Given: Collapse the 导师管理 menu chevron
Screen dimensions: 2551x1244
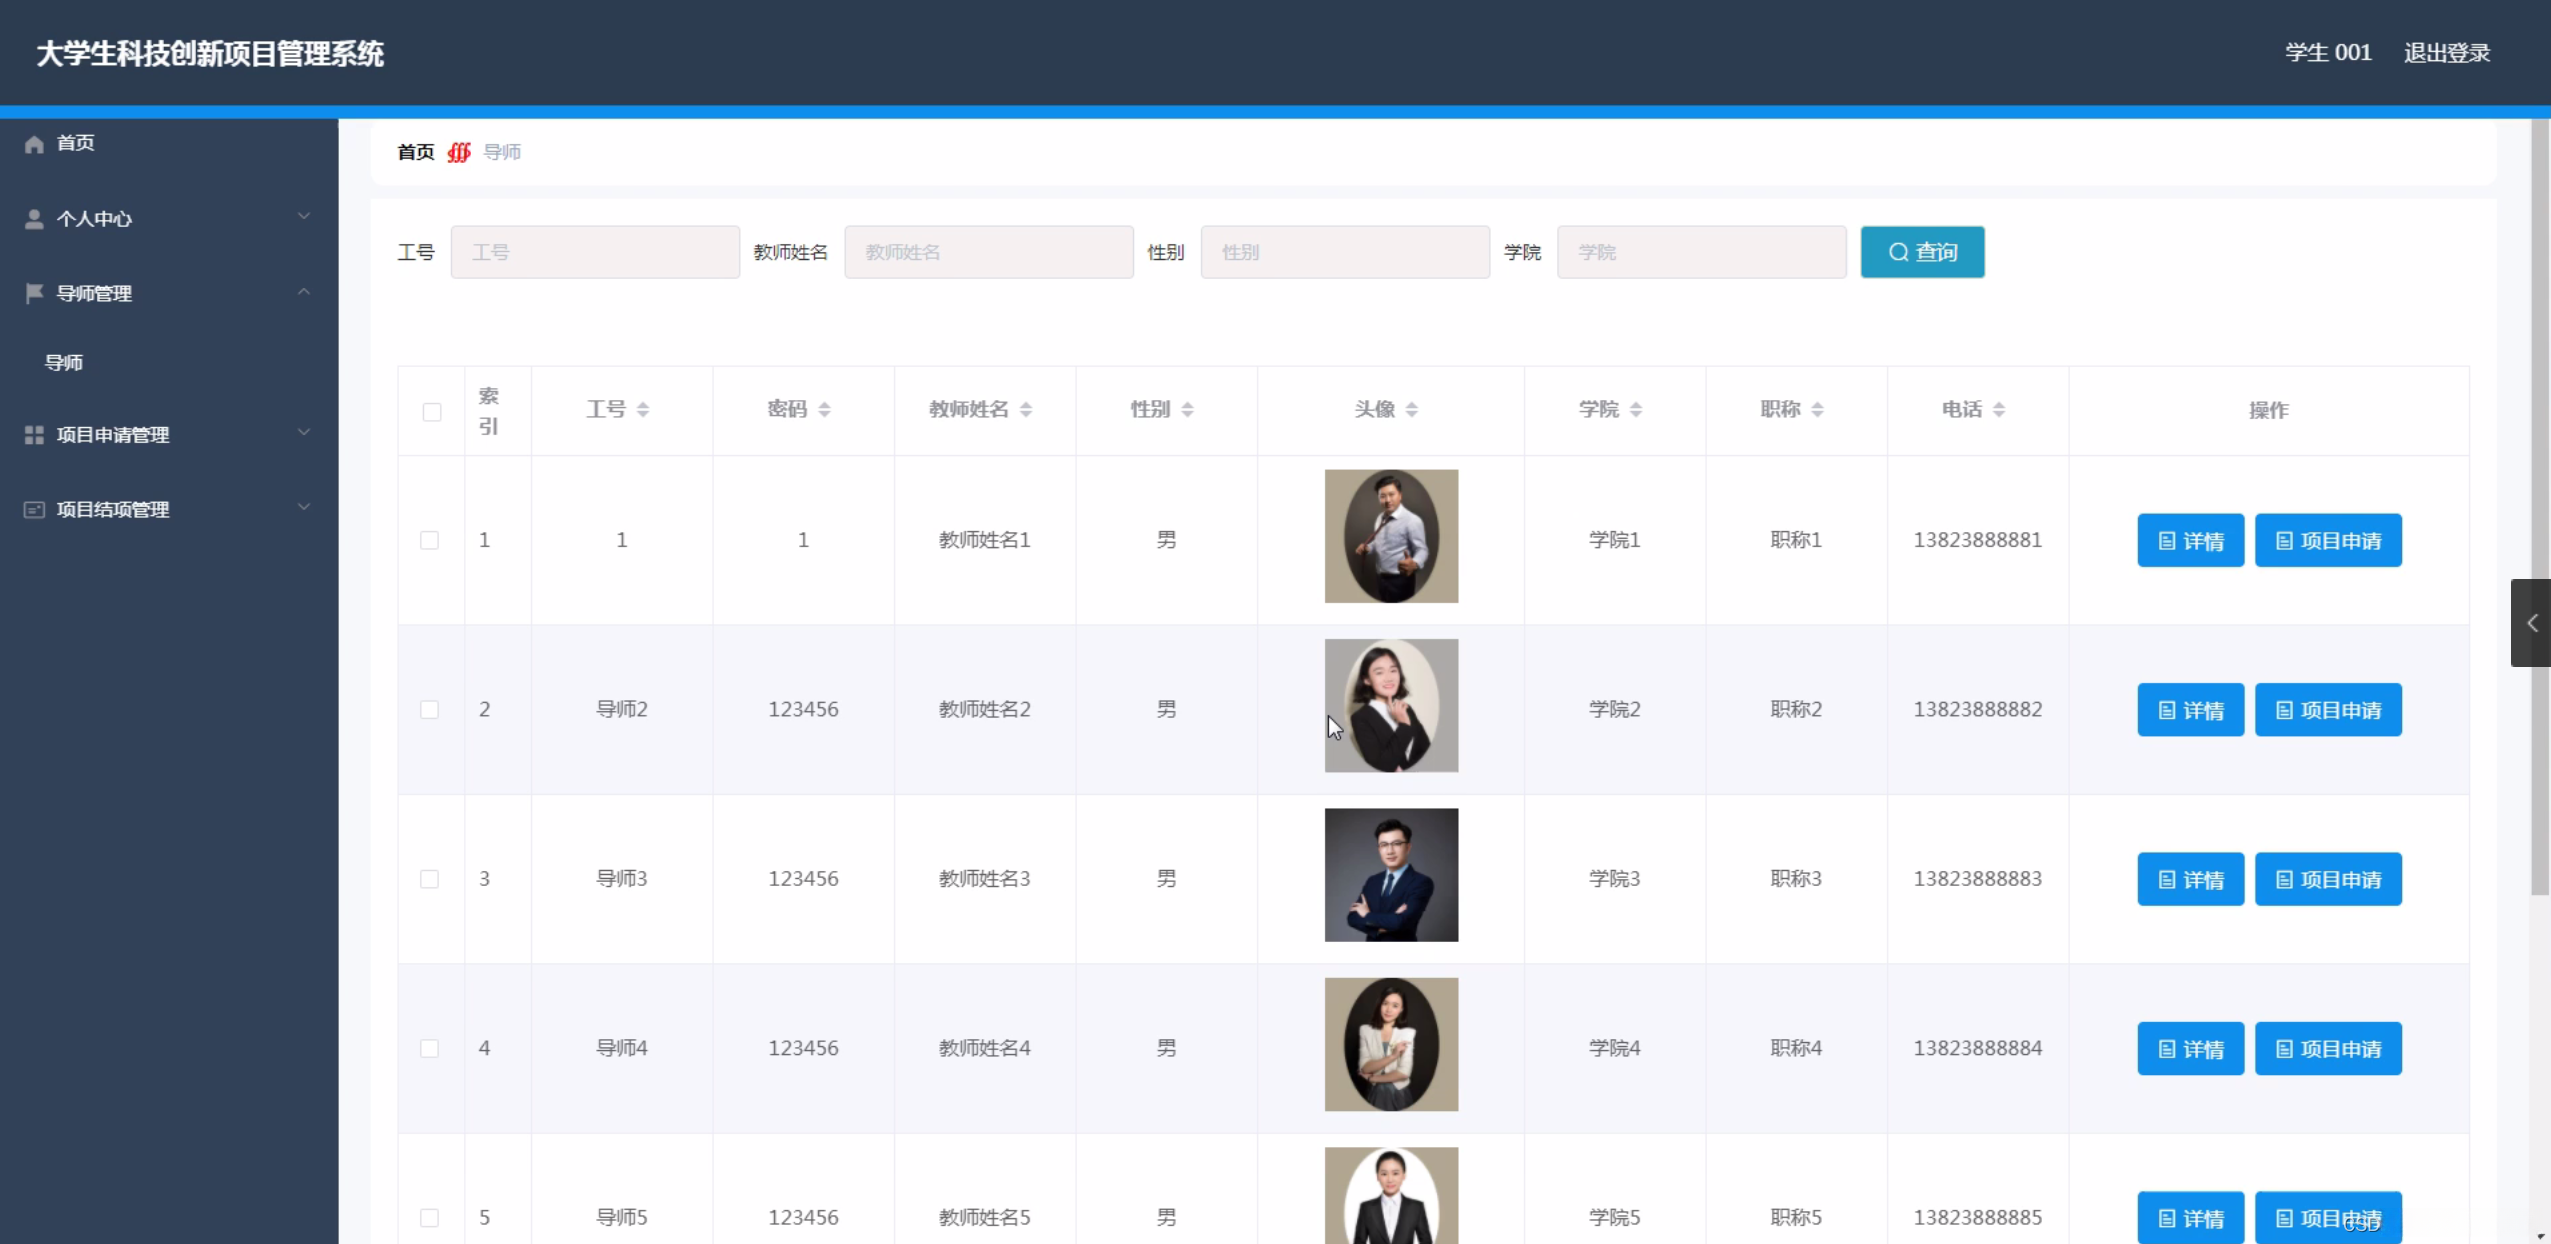Looking at the screenshot, I should (304, 292).
